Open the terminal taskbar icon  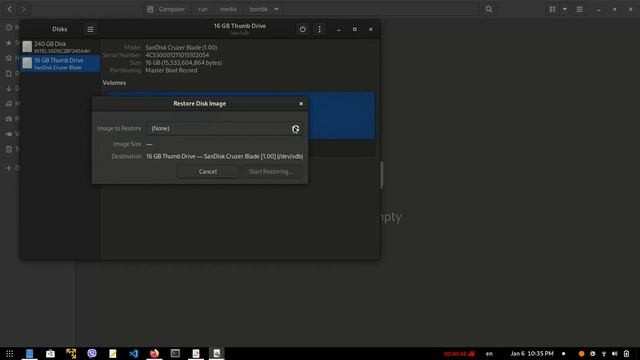point(175,353)
